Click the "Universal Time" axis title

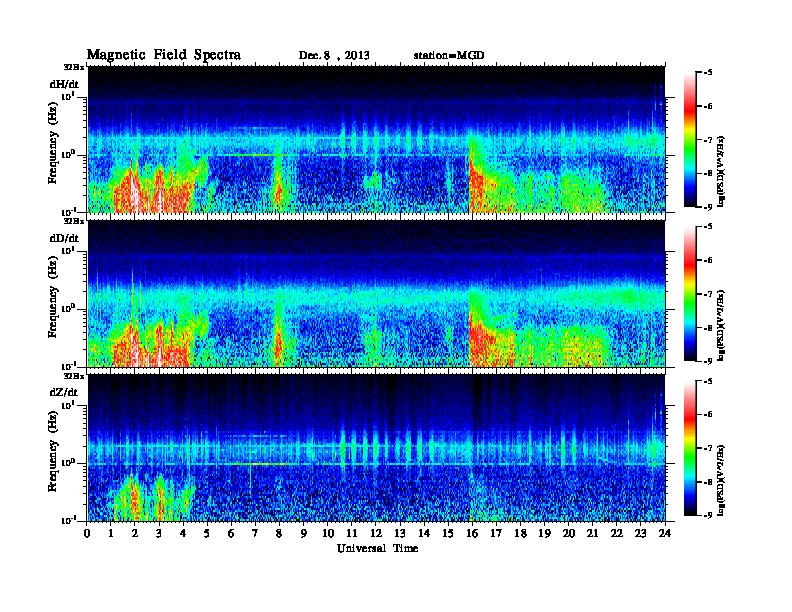[377, 548]
